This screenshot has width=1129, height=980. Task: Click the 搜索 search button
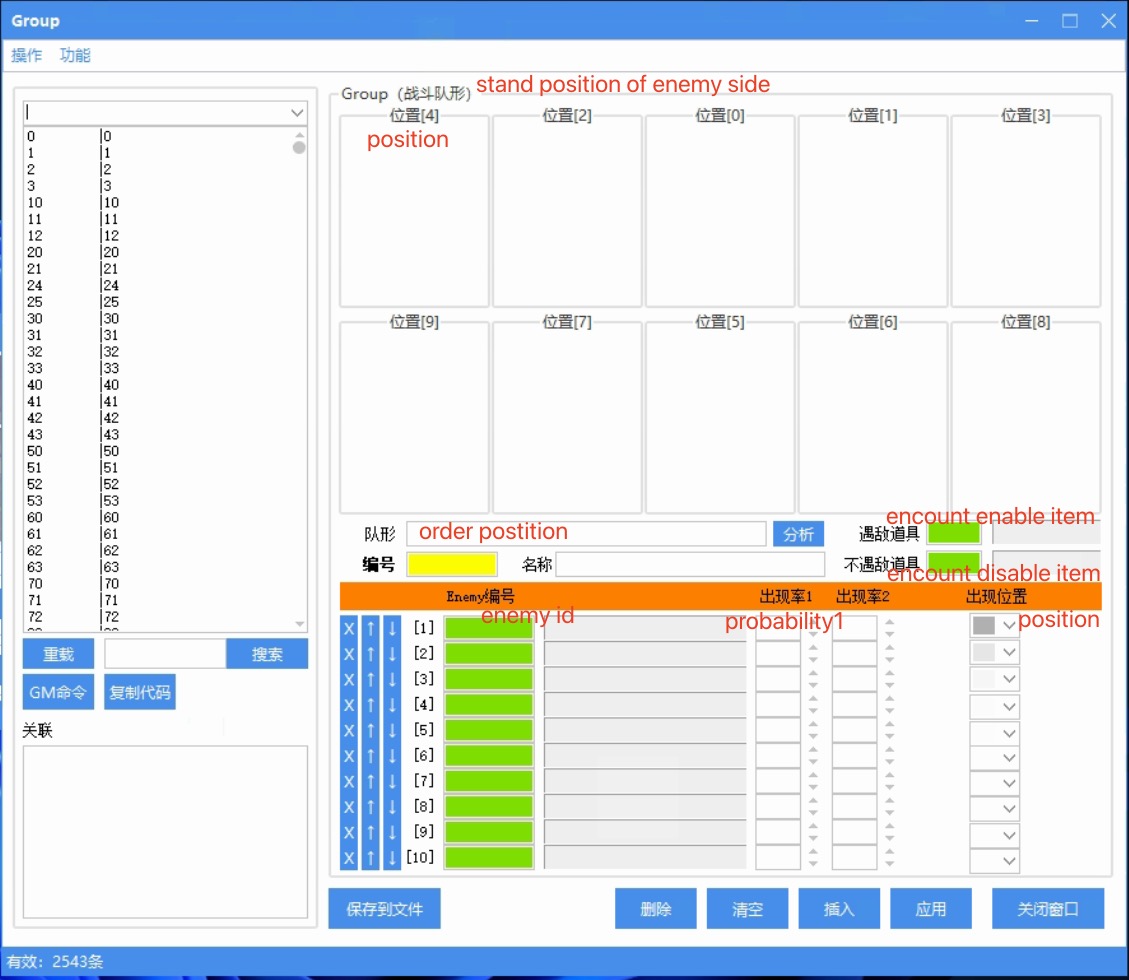[267, 654]
